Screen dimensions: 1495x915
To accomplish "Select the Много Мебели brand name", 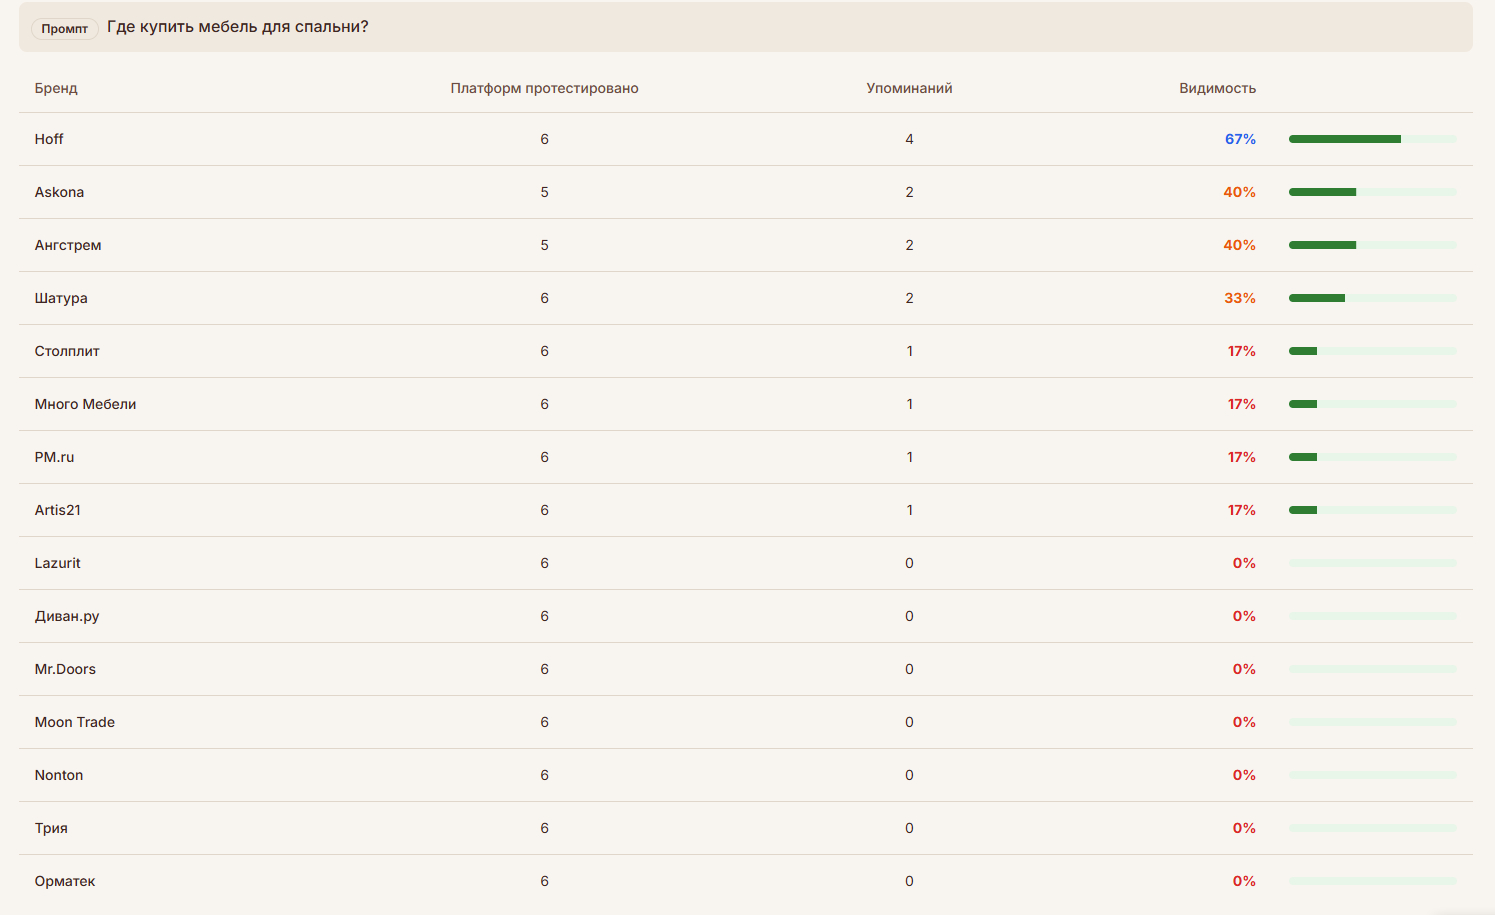I will pos(85,404).
